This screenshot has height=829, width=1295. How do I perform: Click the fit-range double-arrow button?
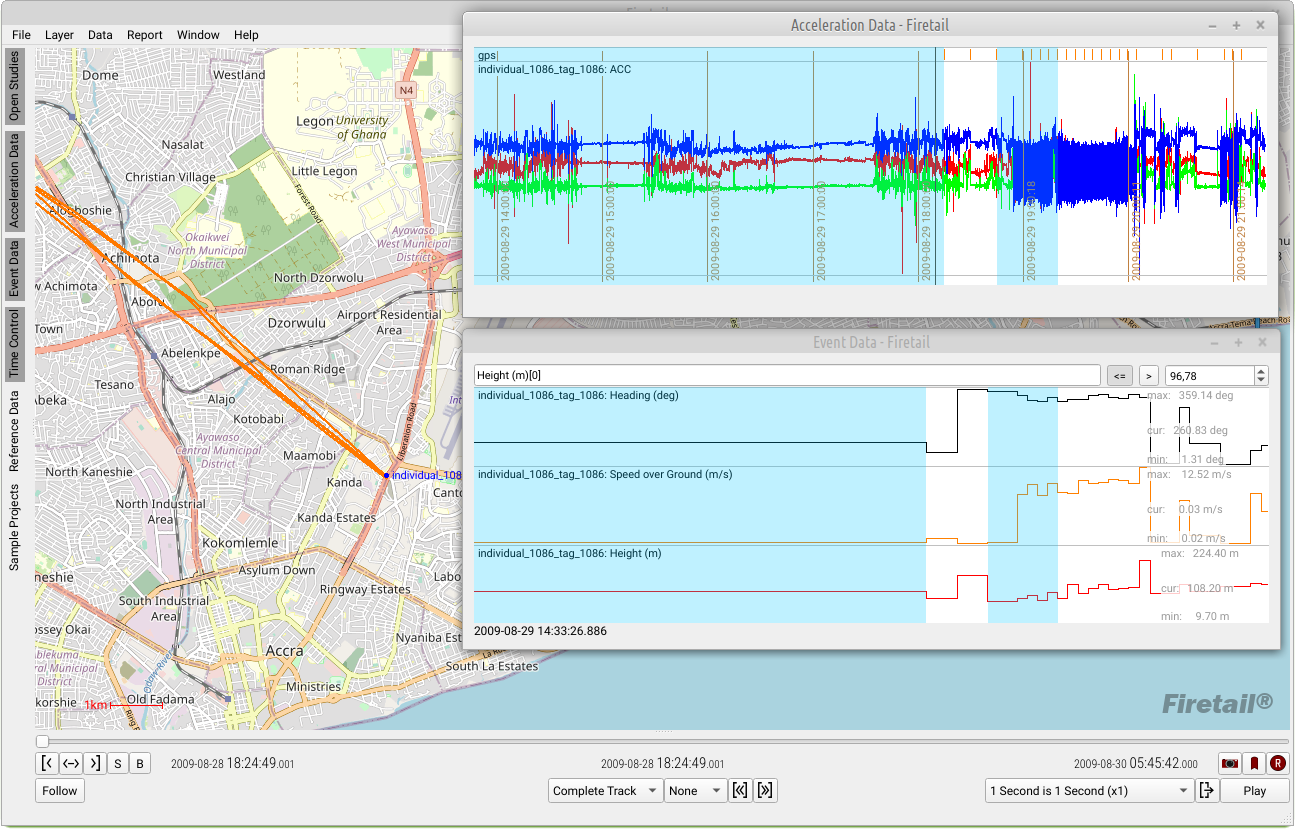coord(70,763)
